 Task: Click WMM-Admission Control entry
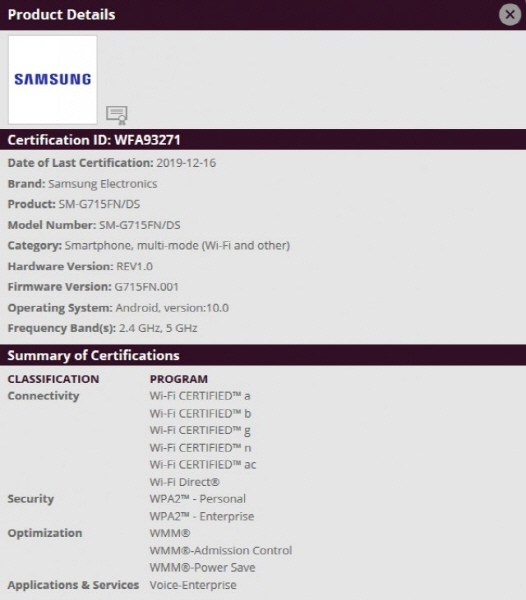pos(221,551)
